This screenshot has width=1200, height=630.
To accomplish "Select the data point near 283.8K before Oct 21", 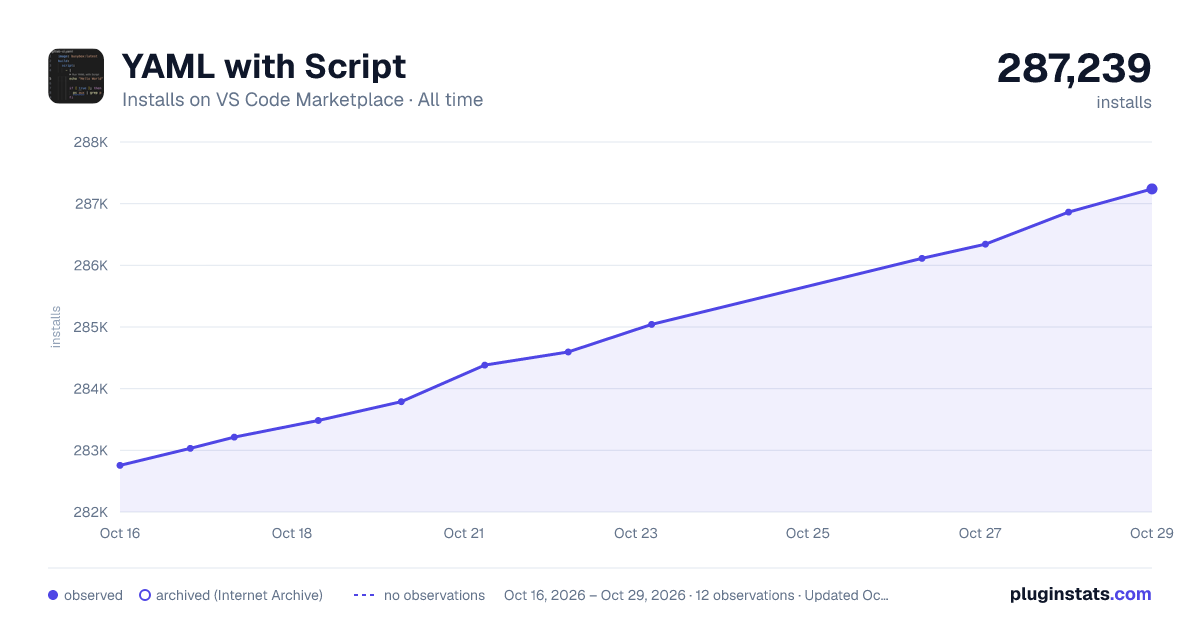I will point(401,402).
